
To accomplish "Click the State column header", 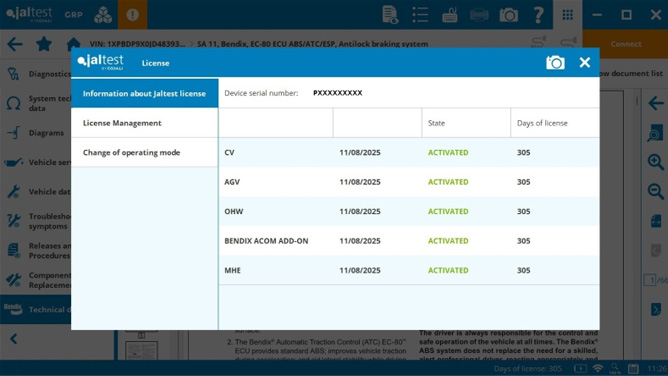I will pos(436,123).
